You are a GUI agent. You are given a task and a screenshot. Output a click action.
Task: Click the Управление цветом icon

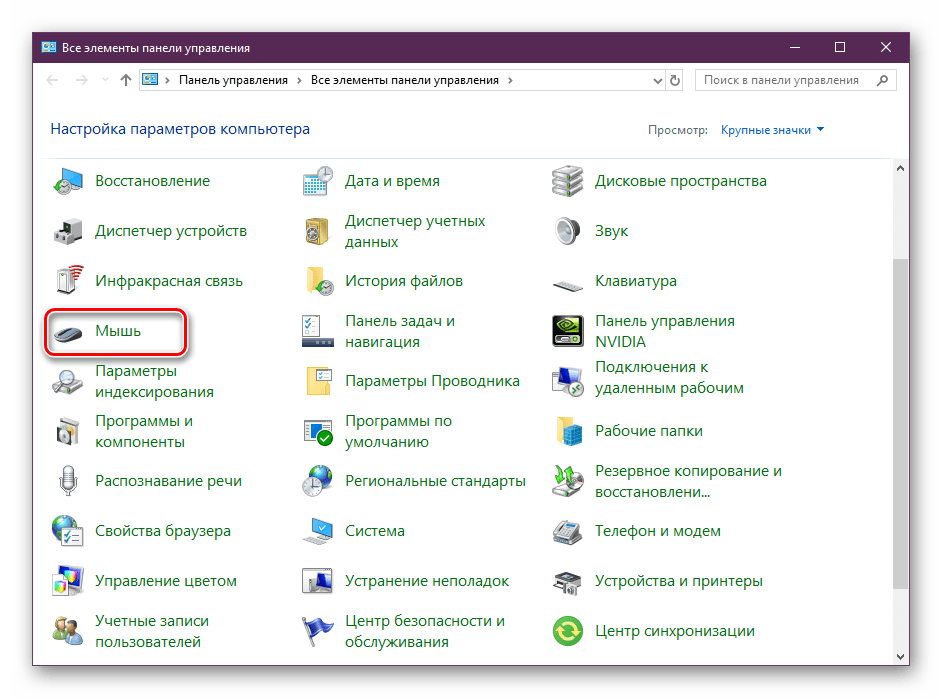(68, 581)
